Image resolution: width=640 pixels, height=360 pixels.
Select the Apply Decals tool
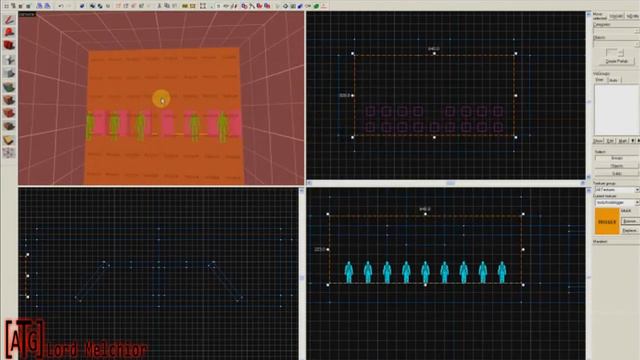(x=9, y=113)
